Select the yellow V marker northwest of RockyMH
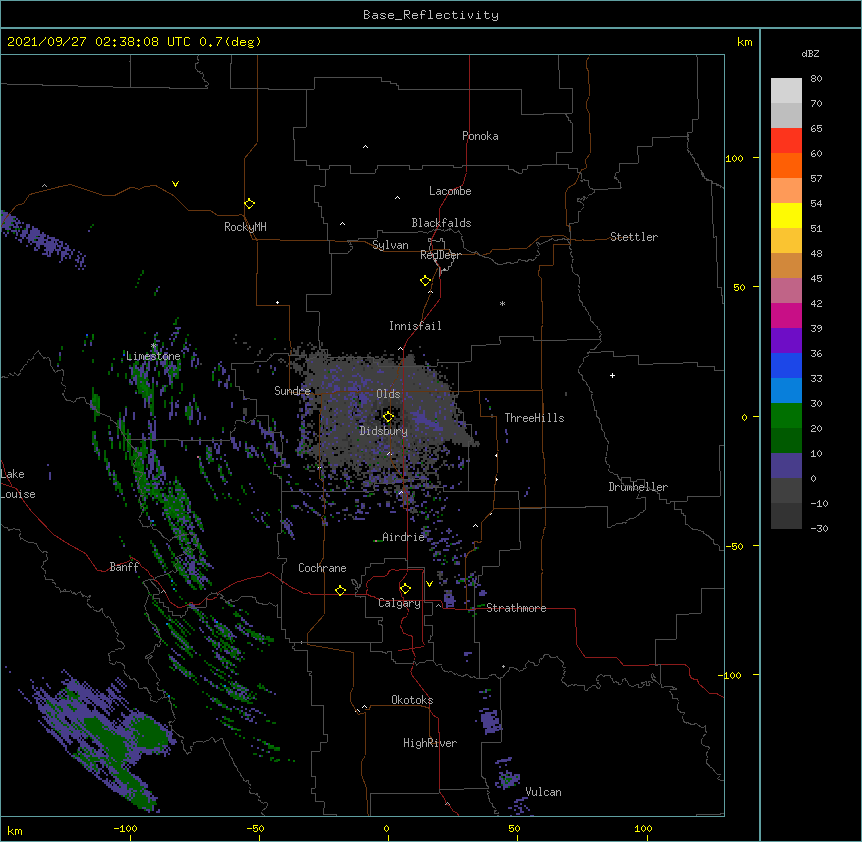The height and width of the screenshot is (842, 862). (175, 184)
